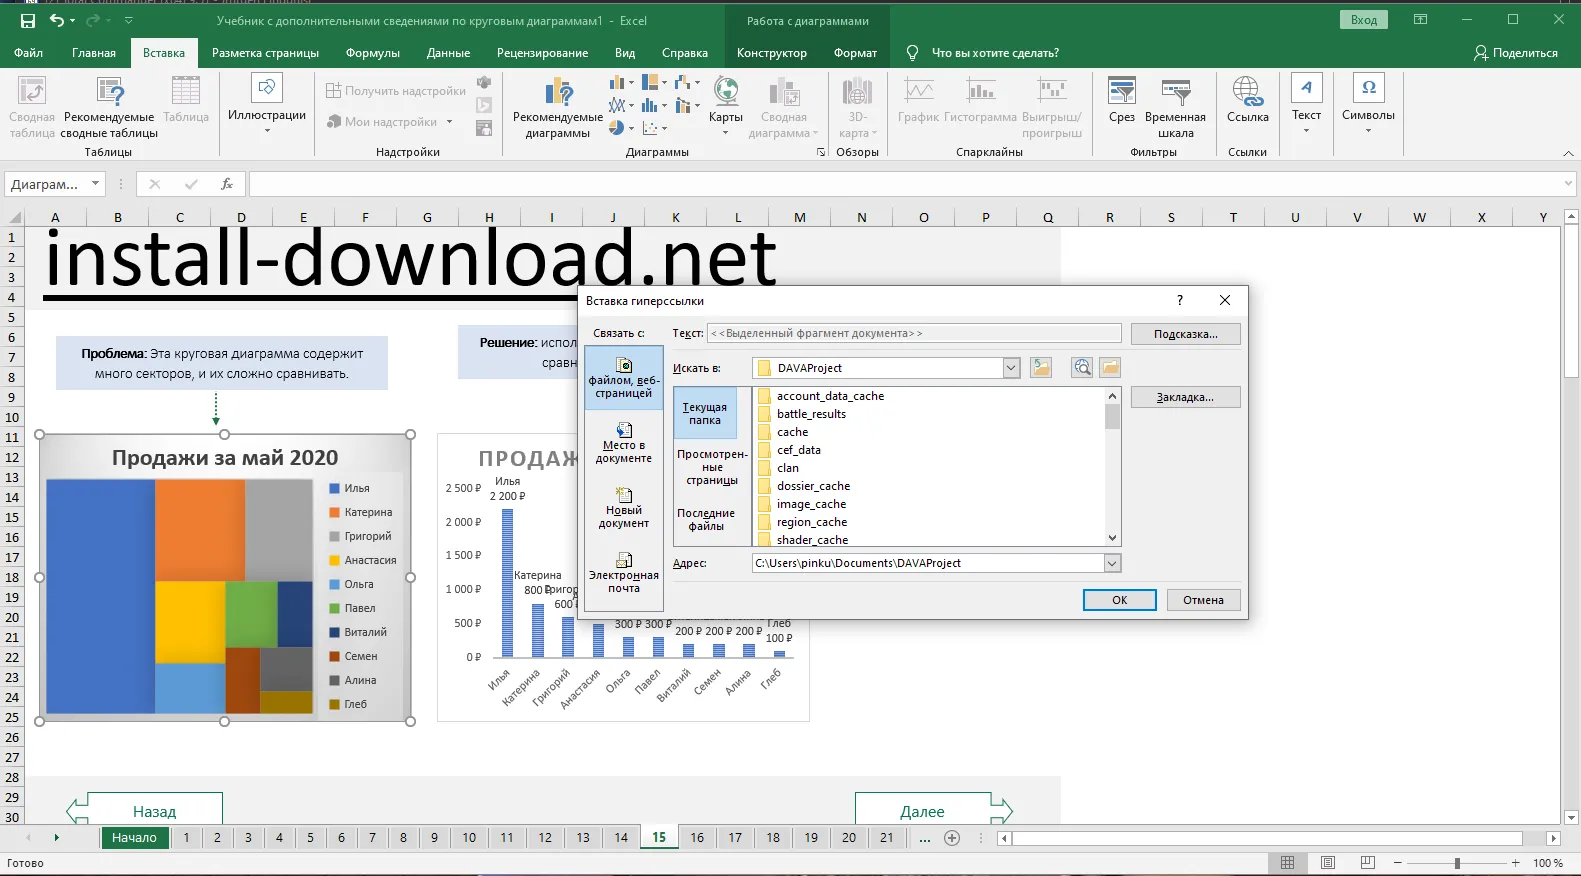The image size is (1581, 876).
Task: Add a new sheet with the plus icon
Action: (x=952, y=838)
